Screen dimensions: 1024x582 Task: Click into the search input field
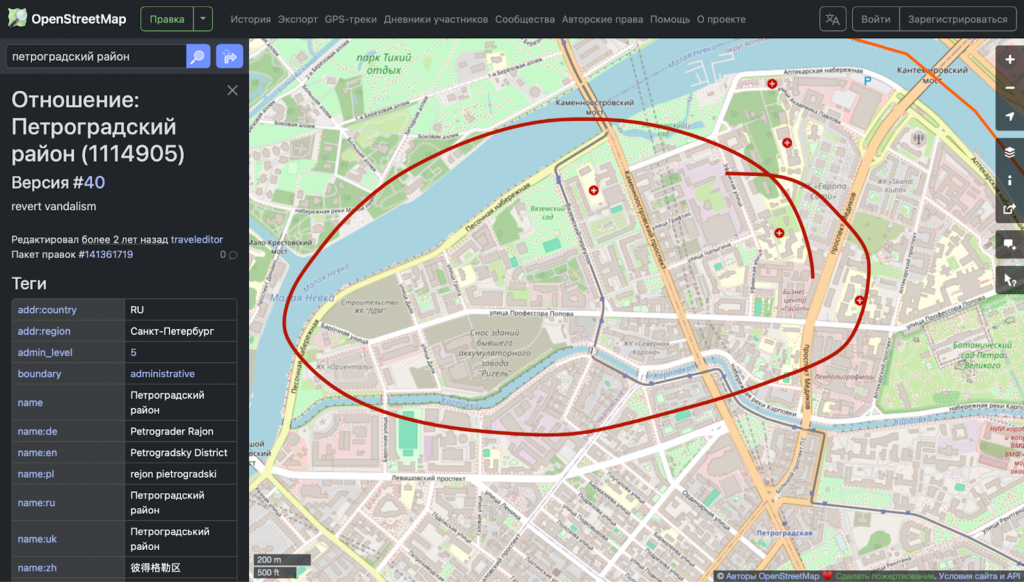tap(95, 57)
